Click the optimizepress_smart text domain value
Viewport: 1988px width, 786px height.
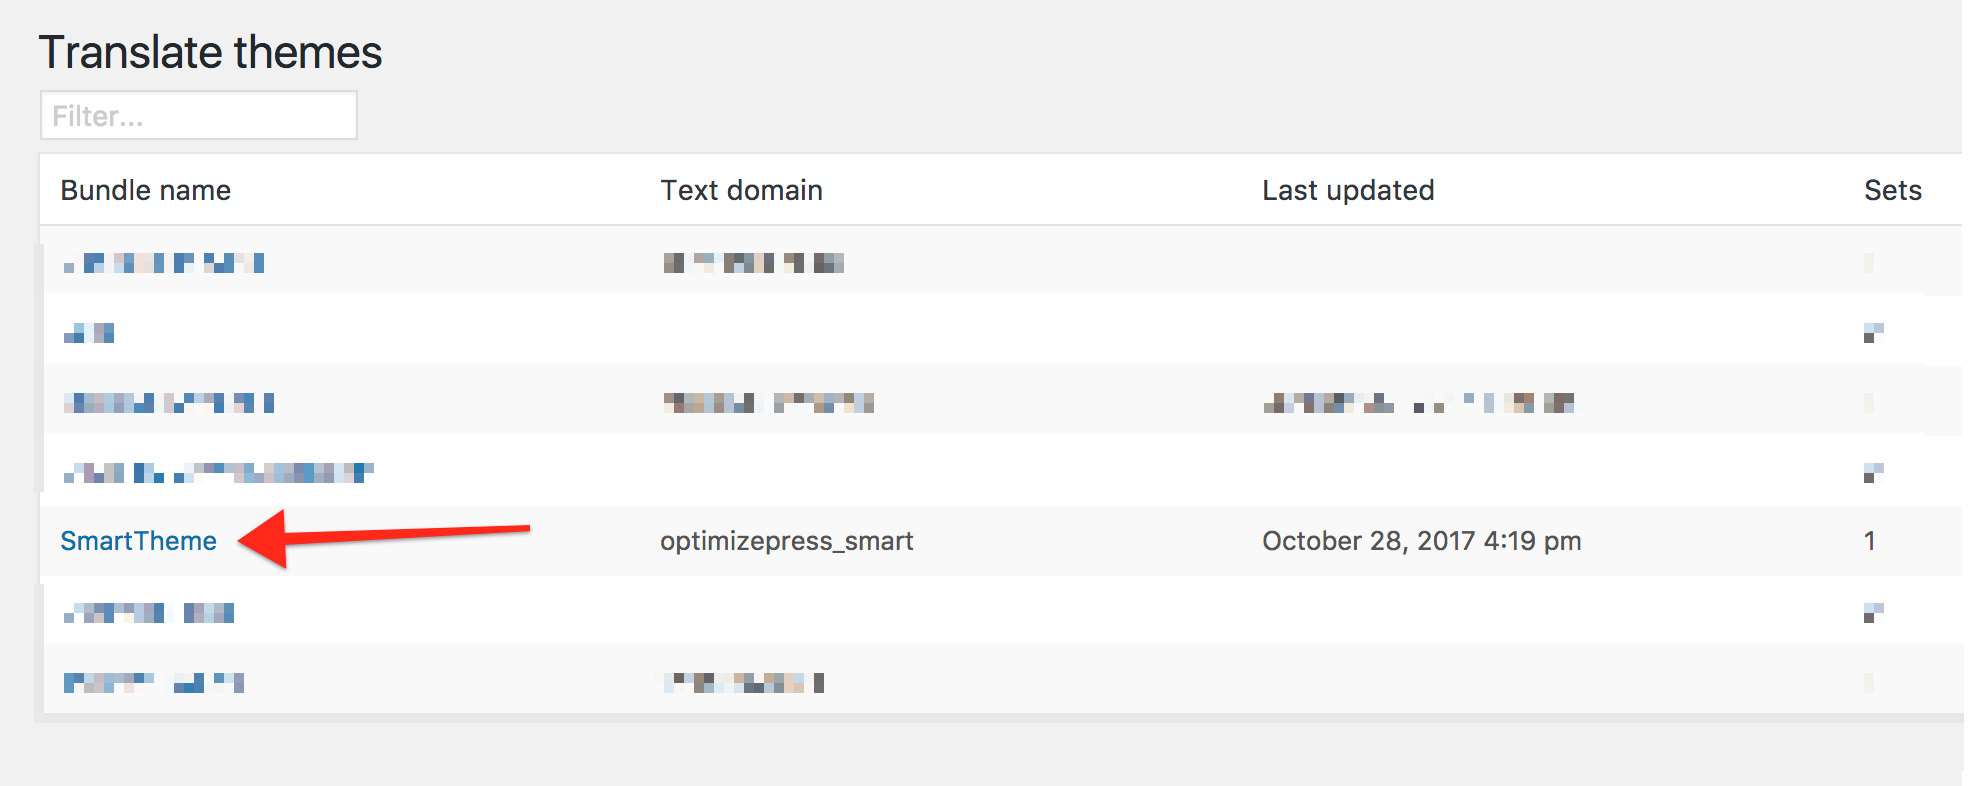click(x=786, y=540)
